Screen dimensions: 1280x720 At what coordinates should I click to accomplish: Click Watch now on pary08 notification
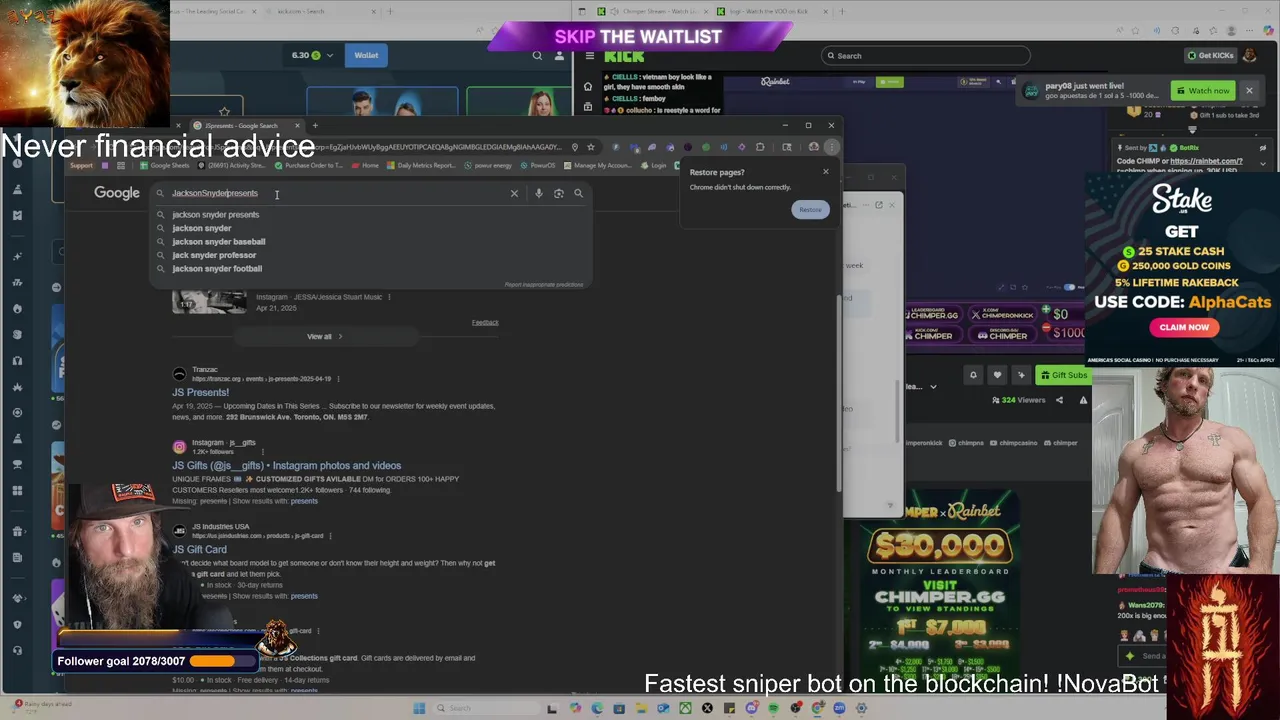[1203, 90]
